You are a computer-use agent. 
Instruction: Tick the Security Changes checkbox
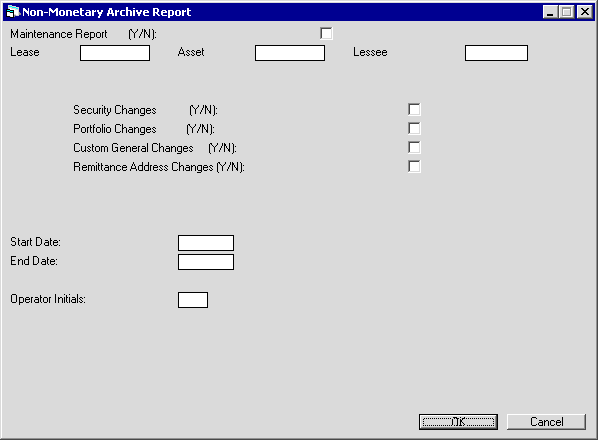point(414,109)
